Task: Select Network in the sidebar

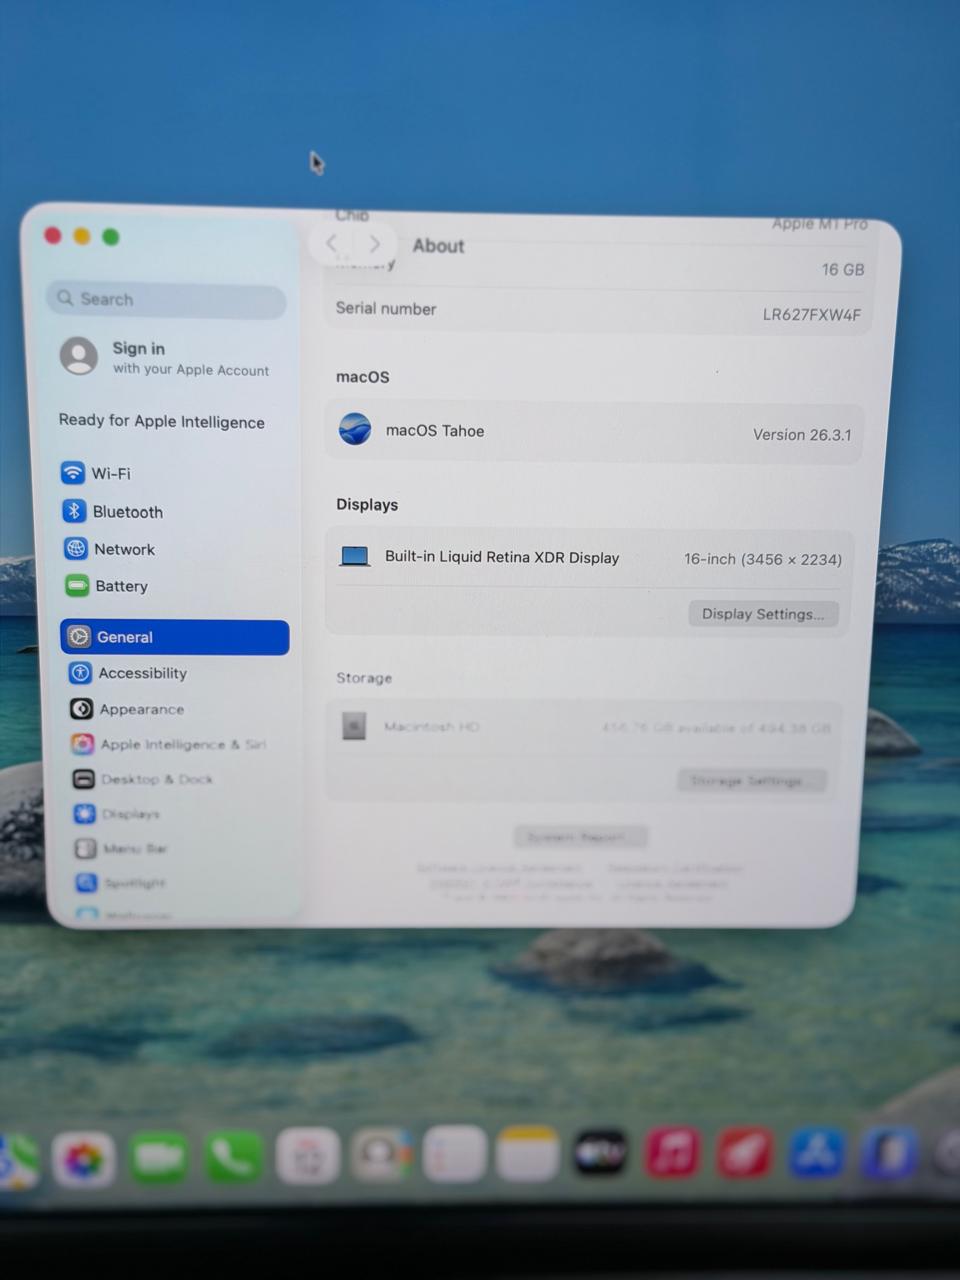Action: pyautogui.click(x=109, y=549)
